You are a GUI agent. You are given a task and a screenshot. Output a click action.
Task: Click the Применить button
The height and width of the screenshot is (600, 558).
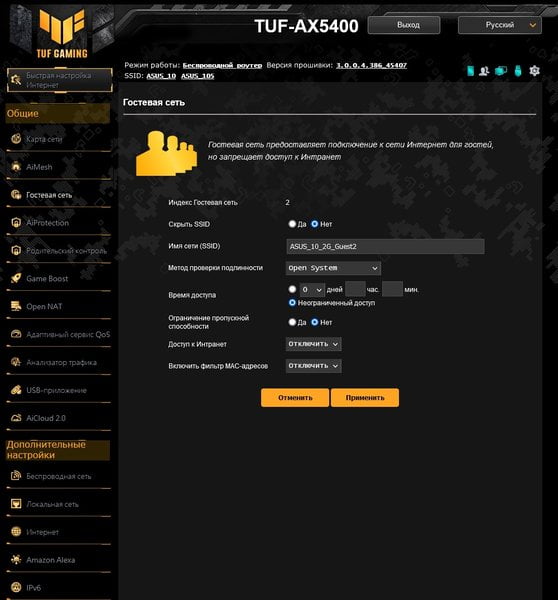tap(365, 398)
